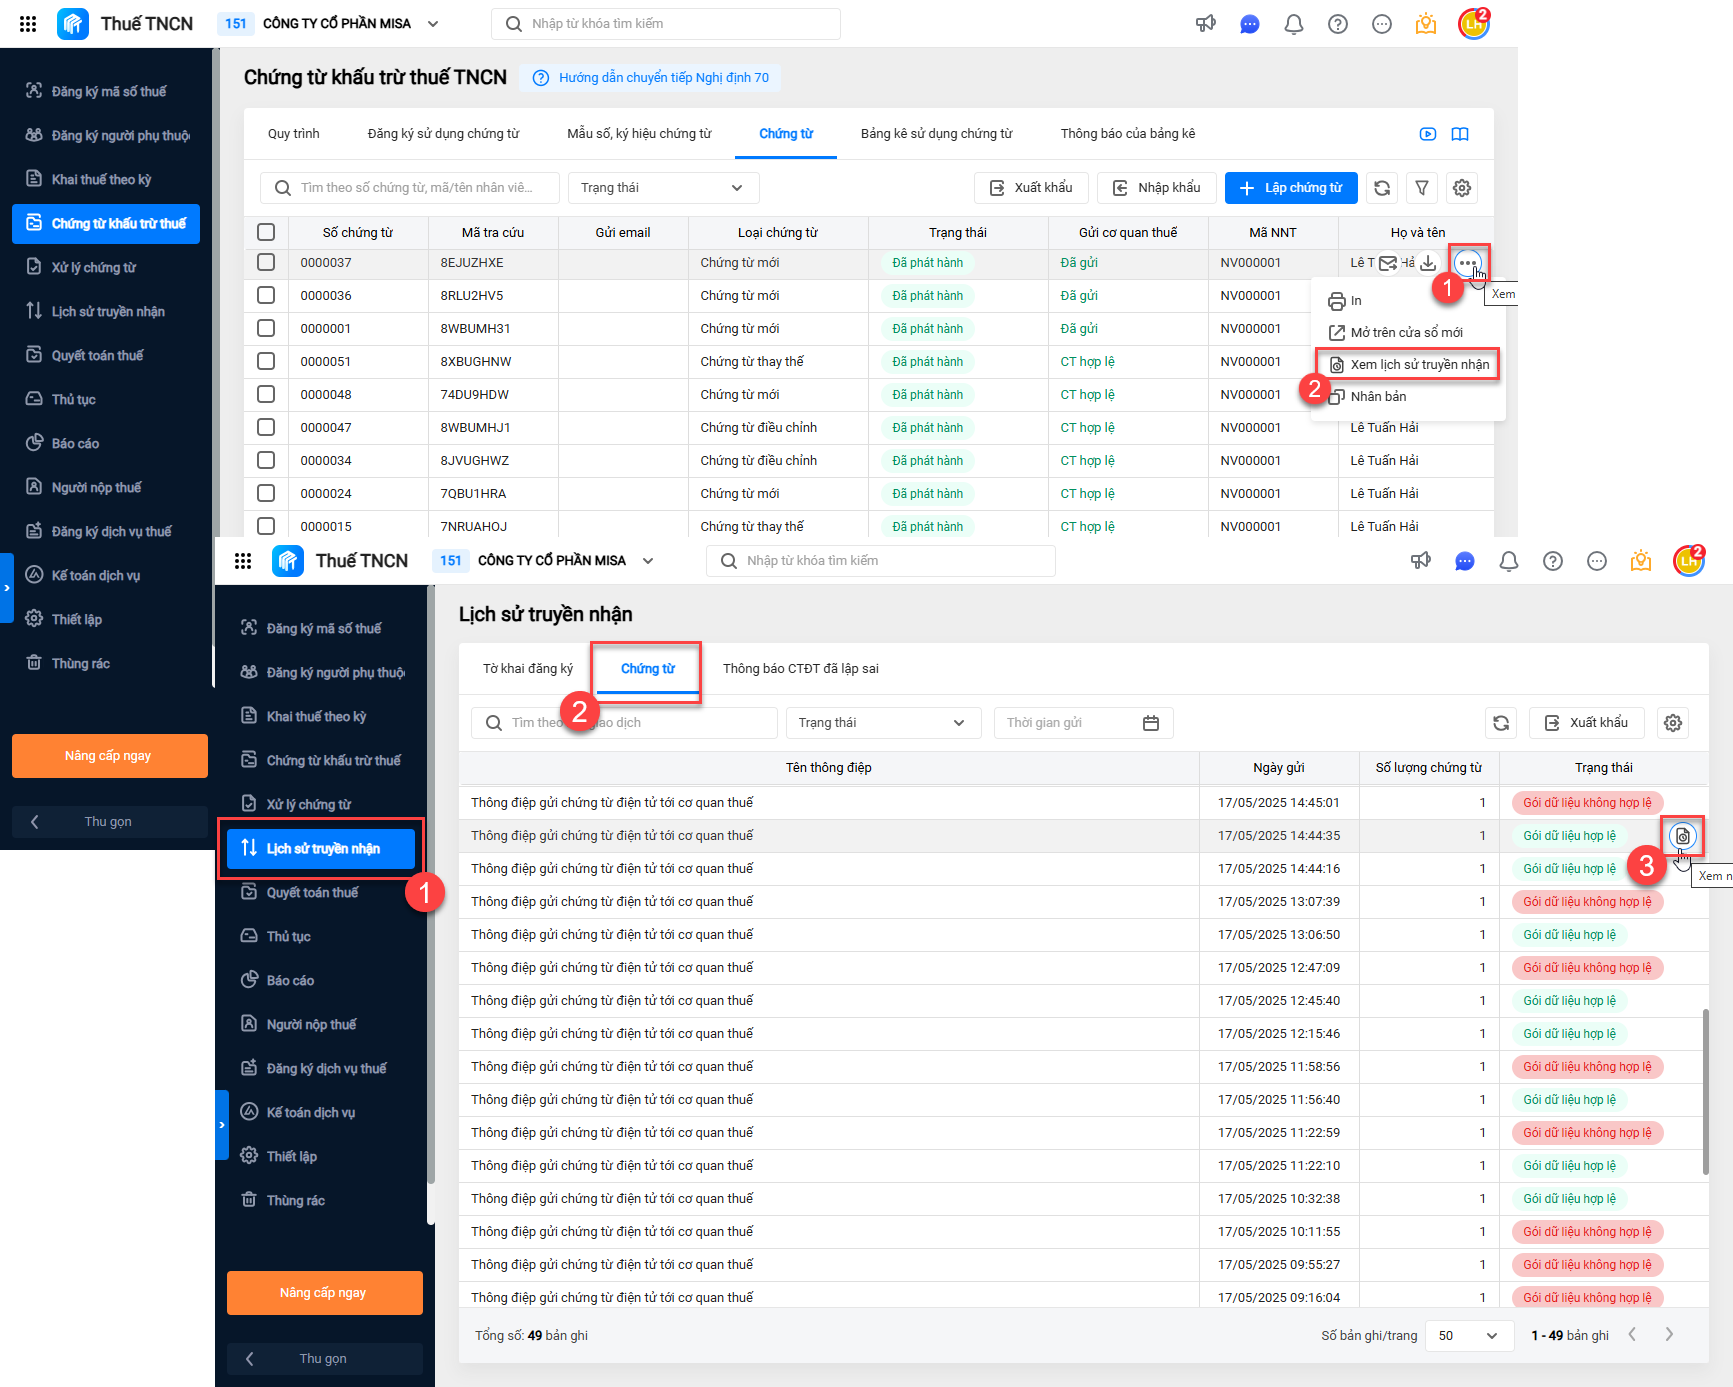Click the refresh icon beside Lập chứng từ

(x=1382, y=188)
